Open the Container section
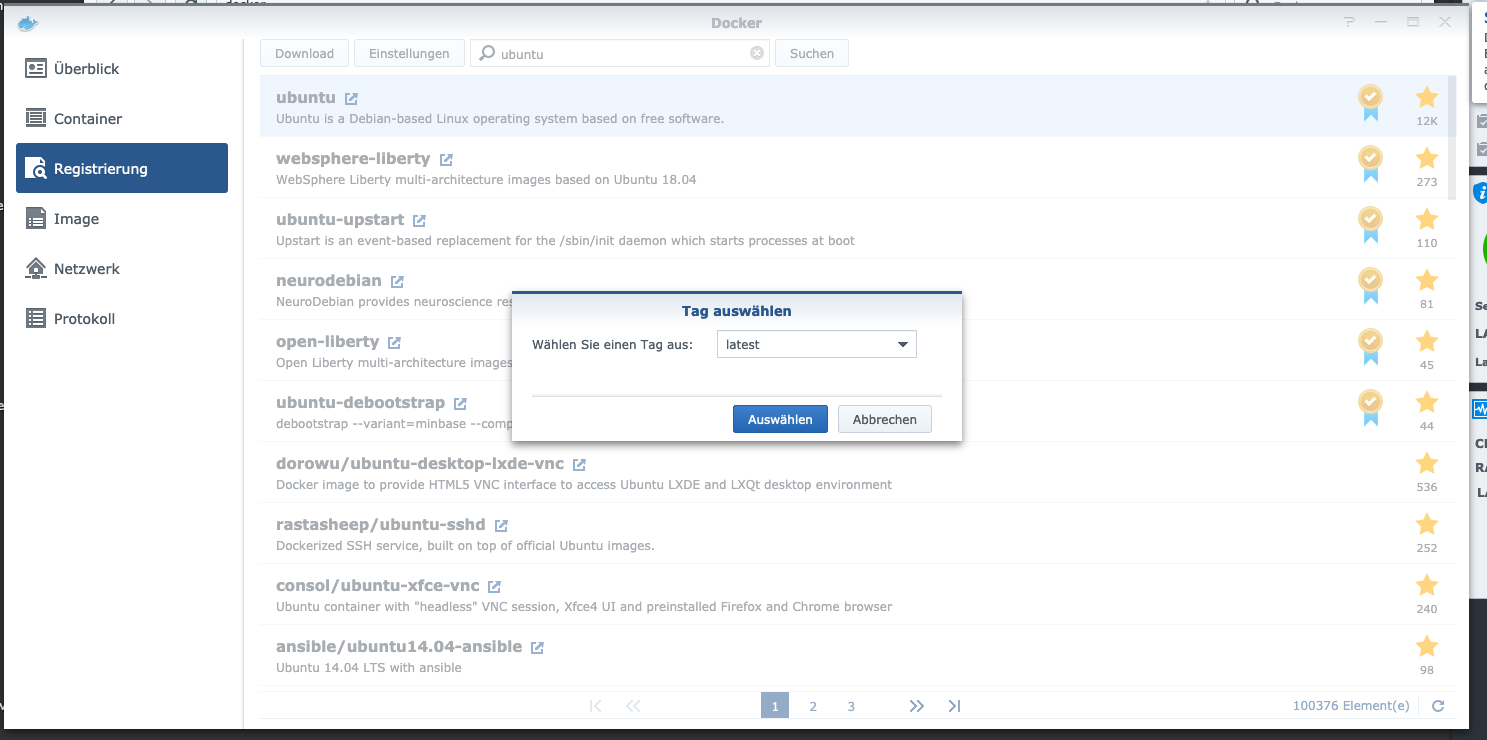The height and width of the screenshot is (740, 1487). (x=122, y=118)
